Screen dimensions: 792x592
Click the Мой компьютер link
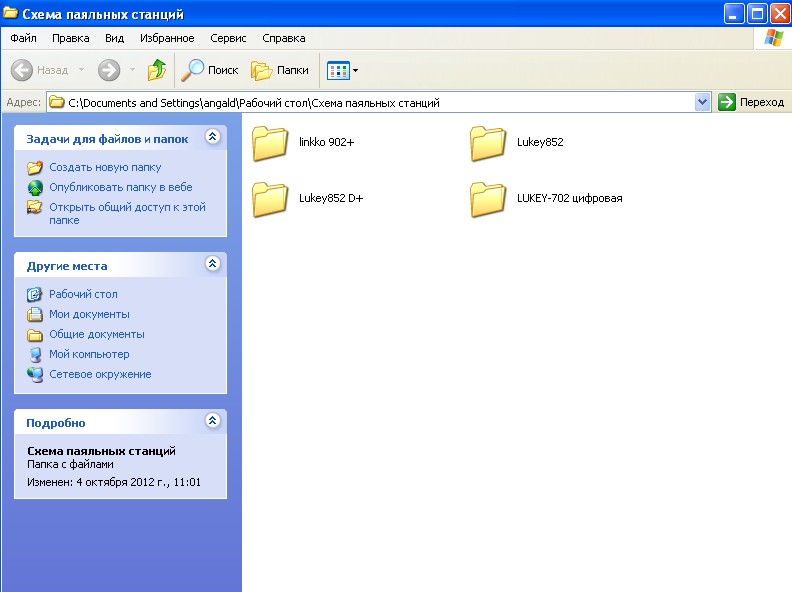pyautogui.click(x=89, y=354)
